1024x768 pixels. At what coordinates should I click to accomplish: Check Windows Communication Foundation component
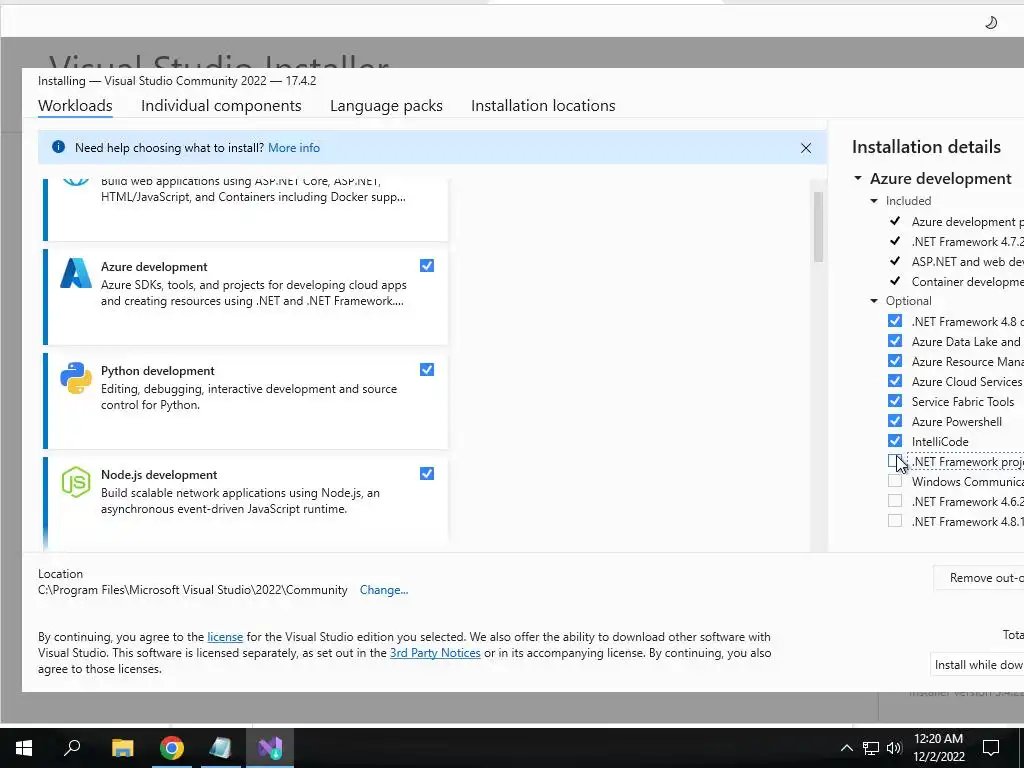895,481
